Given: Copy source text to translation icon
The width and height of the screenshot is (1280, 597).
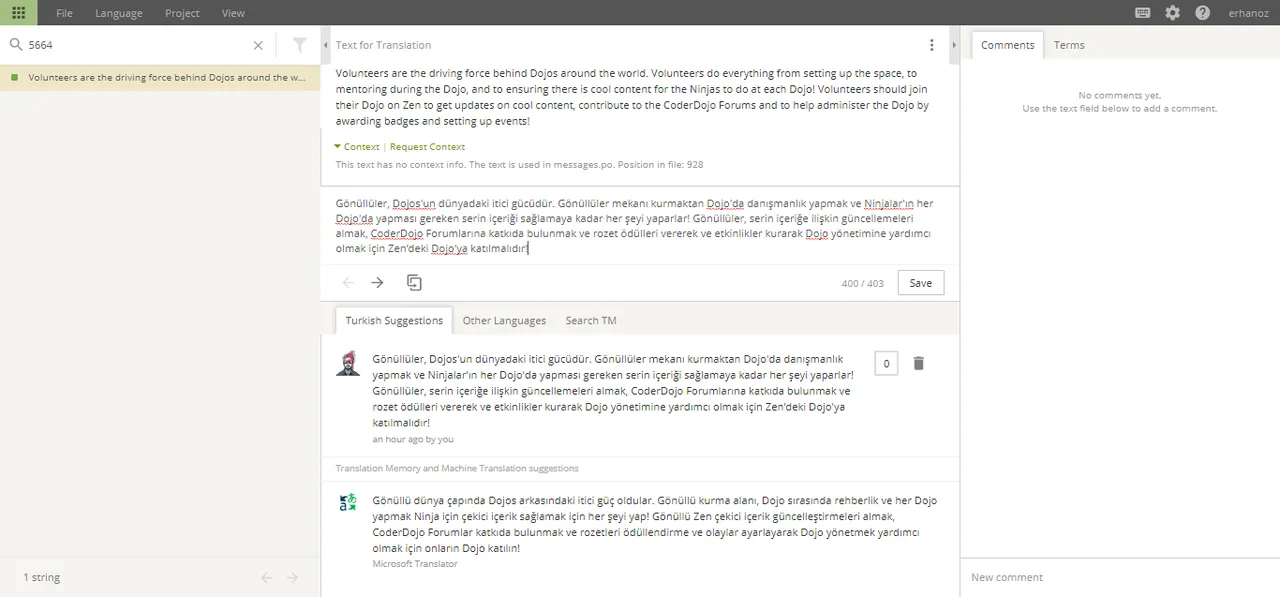Looking at the screenshot, I should point(414,283).
